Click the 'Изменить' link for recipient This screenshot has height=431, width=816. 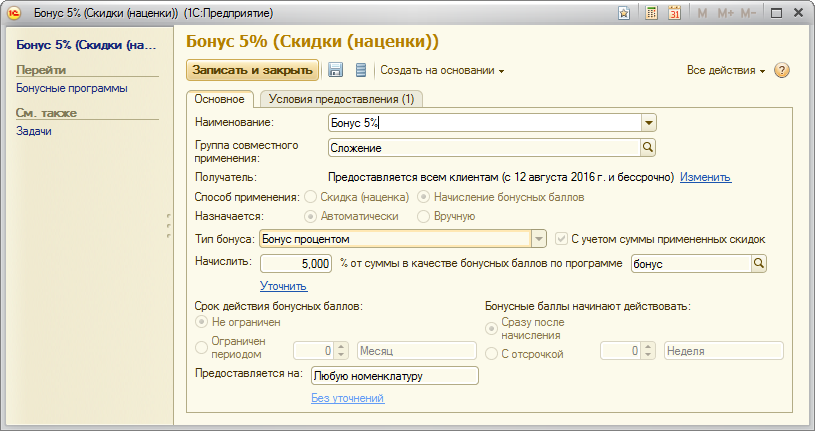[x=705, y=177]
